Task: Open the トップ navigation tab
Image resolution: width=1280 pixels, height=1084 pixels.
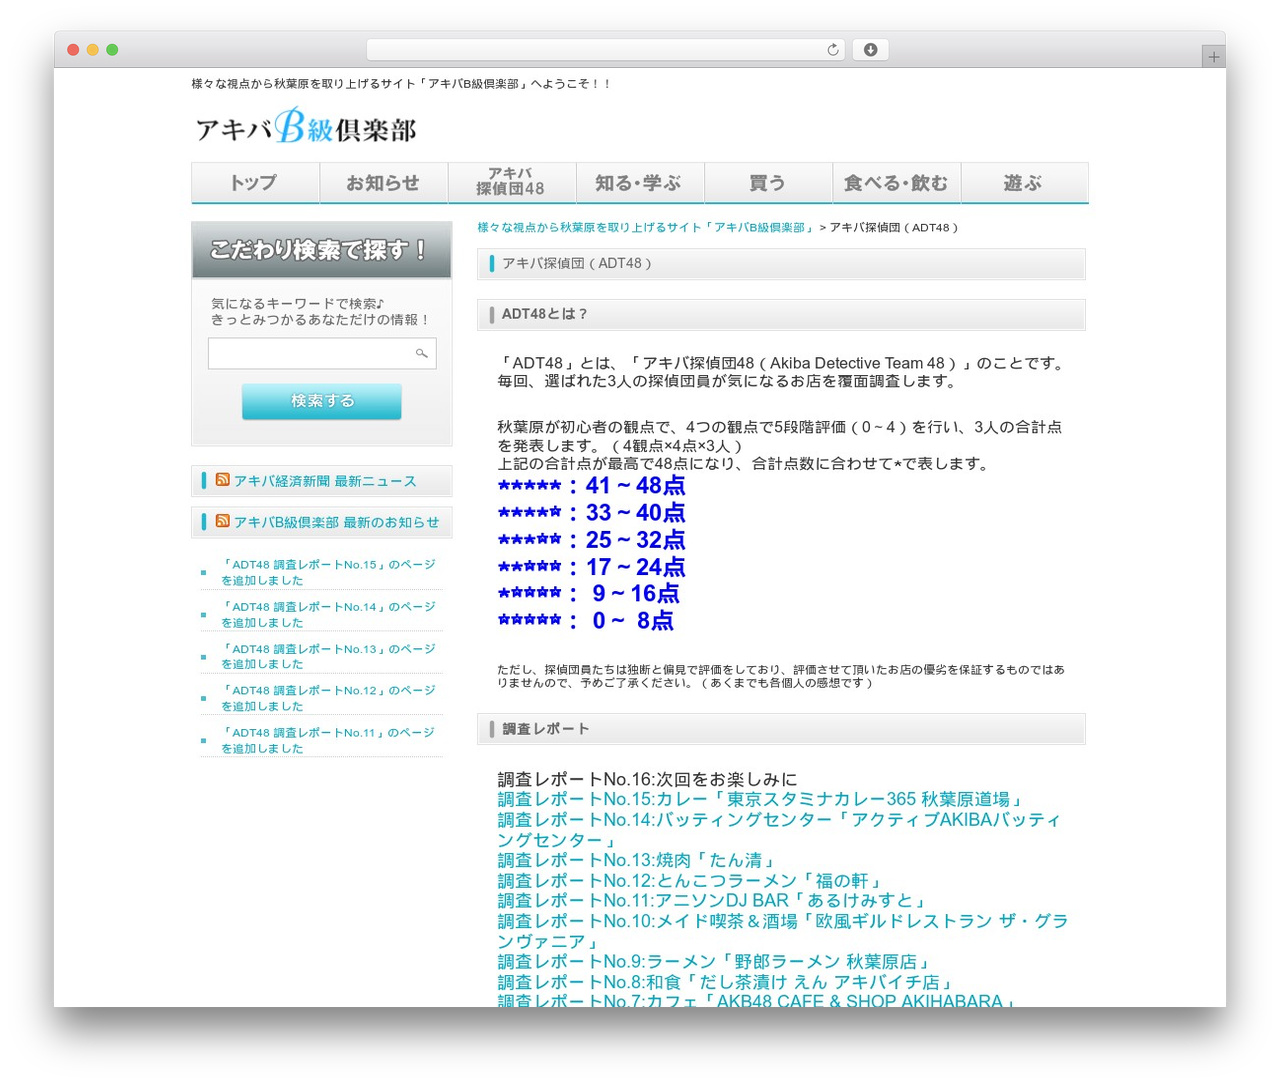Action: point(255,183)
